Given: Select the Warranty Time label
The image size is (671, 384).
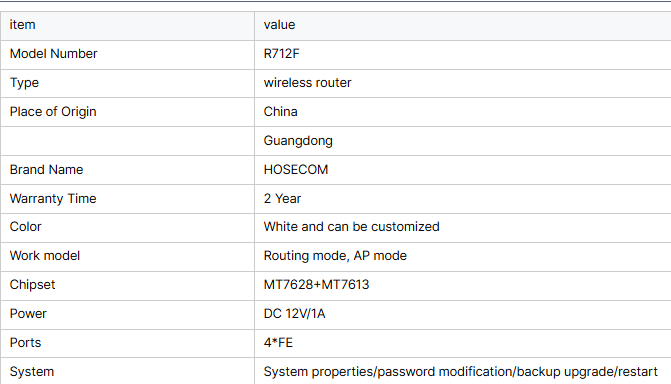Looking at the screenshot, I should tap(53, 199).
